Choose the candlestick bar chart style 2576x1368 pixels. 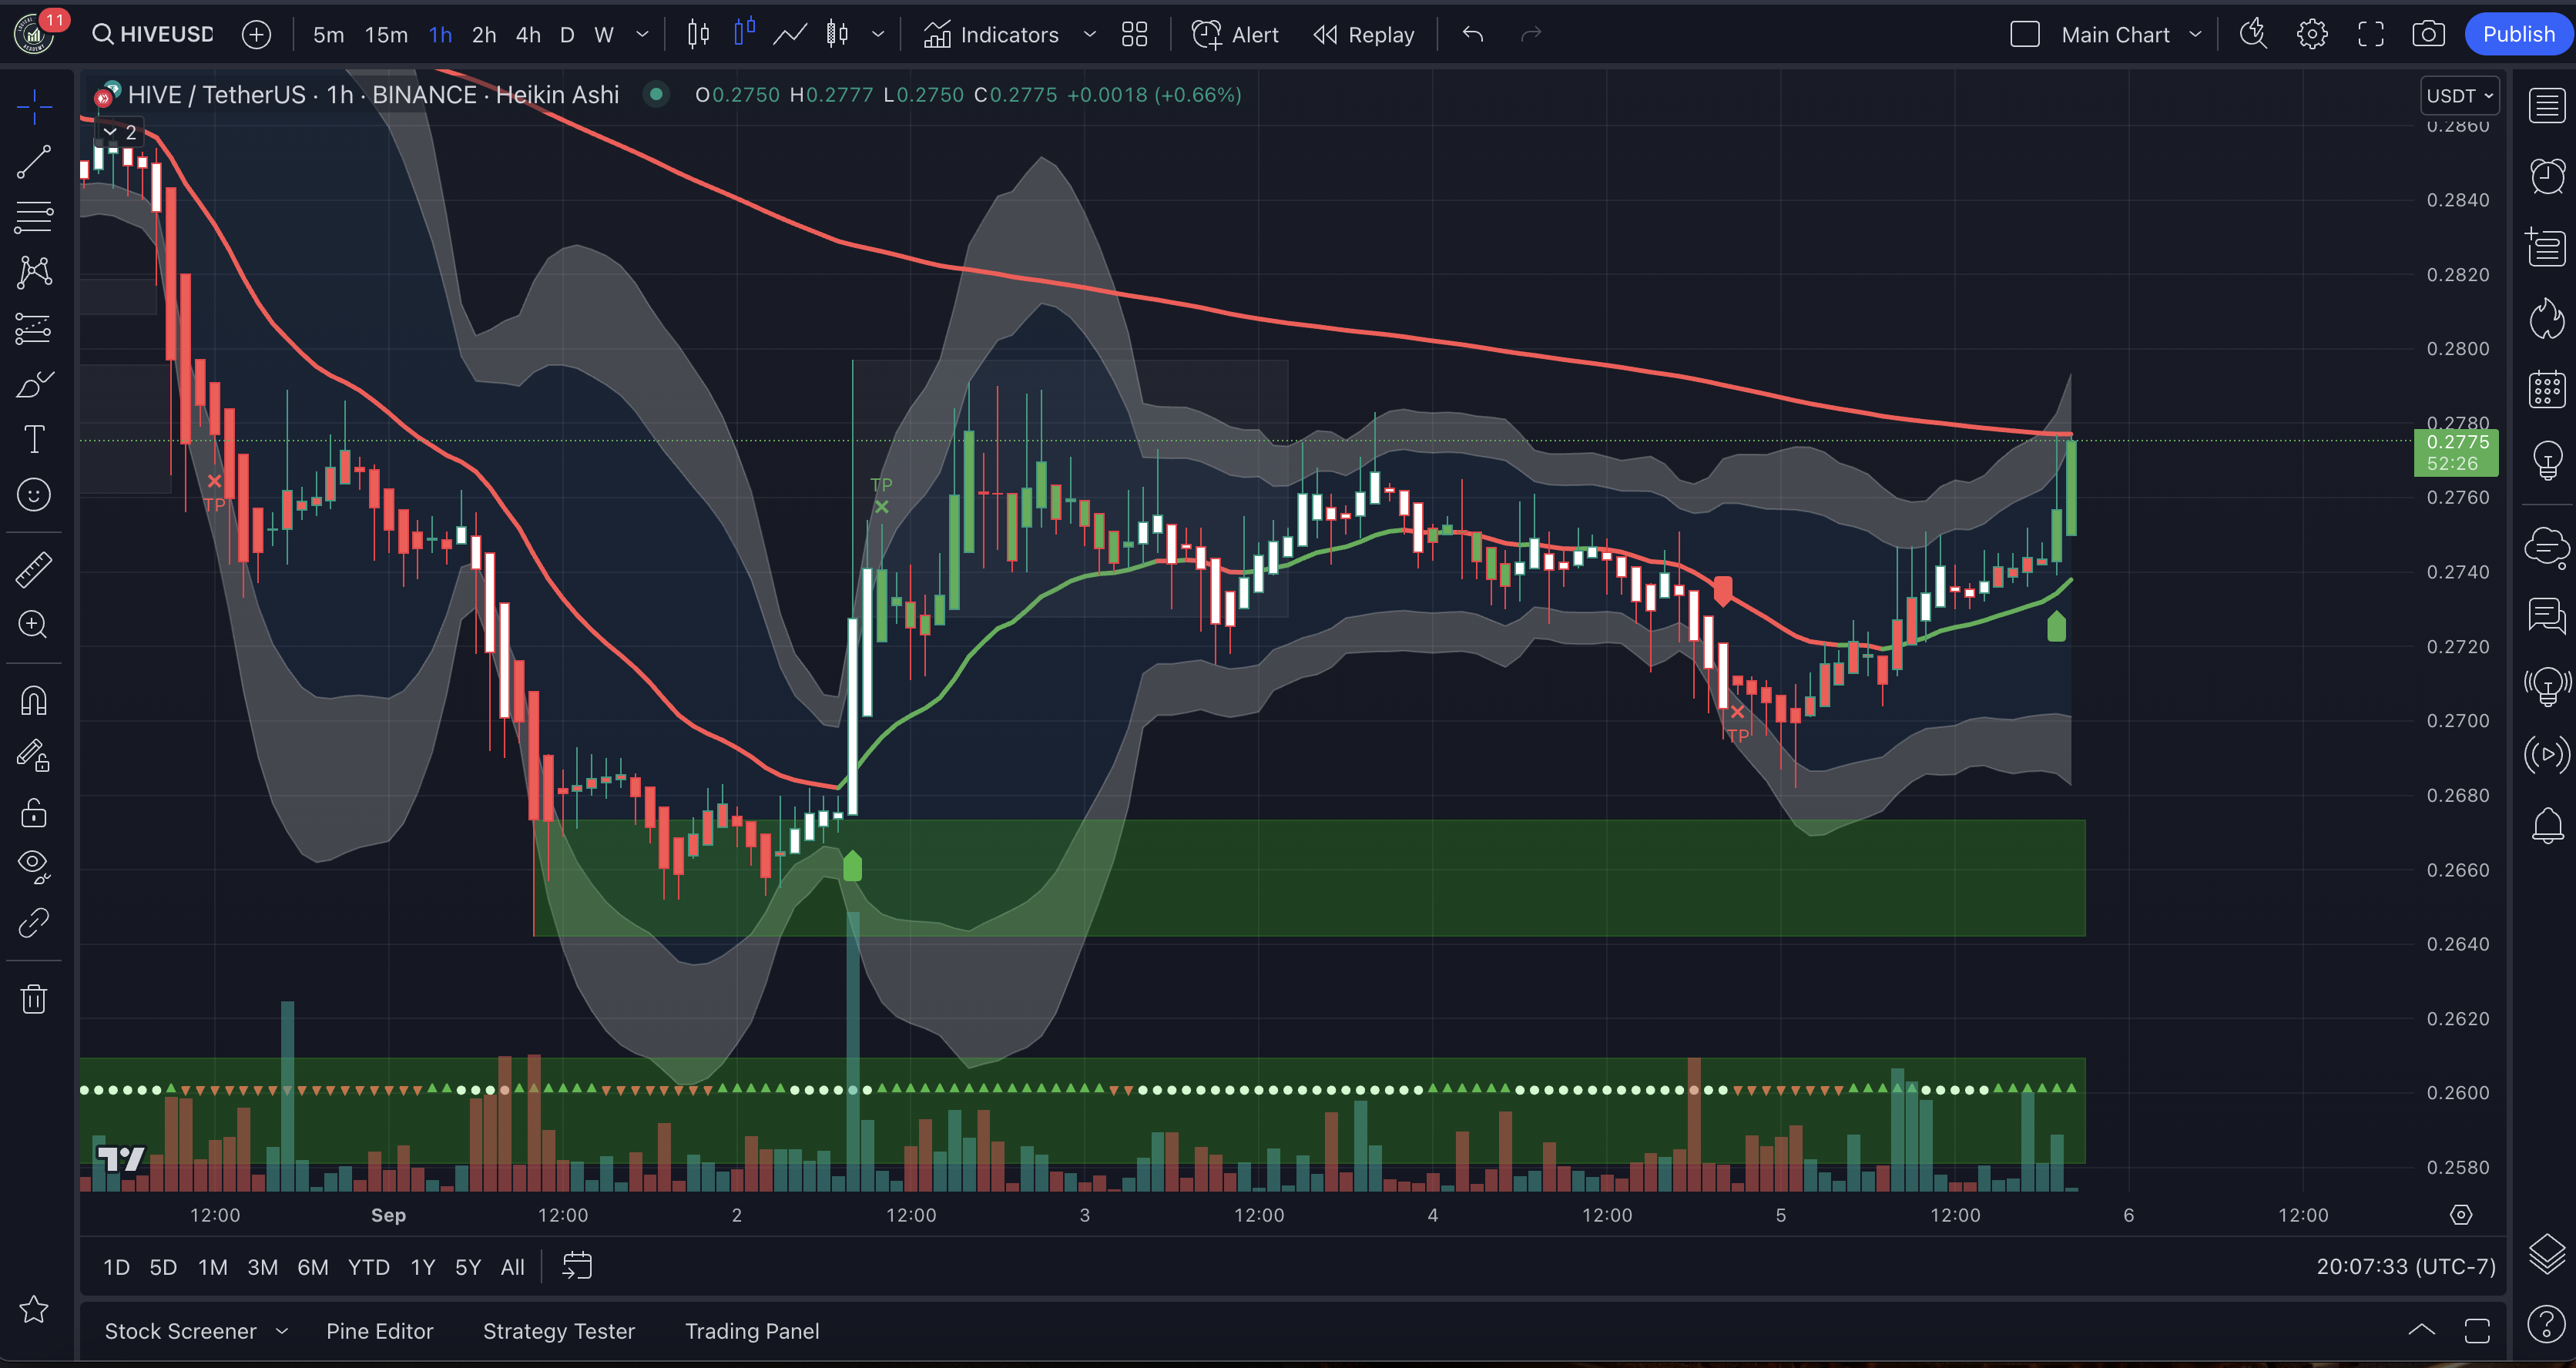[698, 35]
